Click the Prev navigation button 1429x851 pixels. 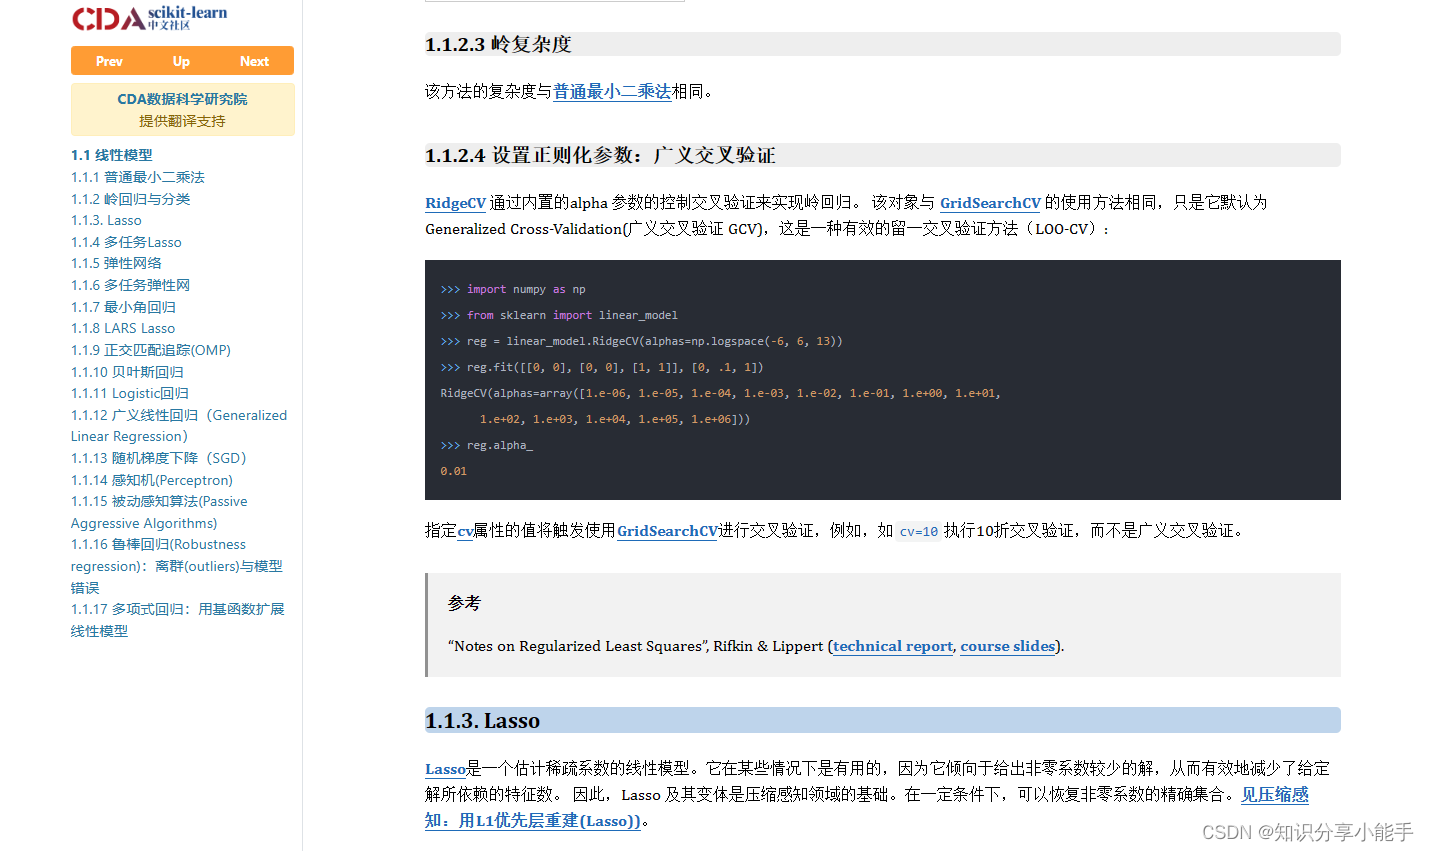(109, 60)
